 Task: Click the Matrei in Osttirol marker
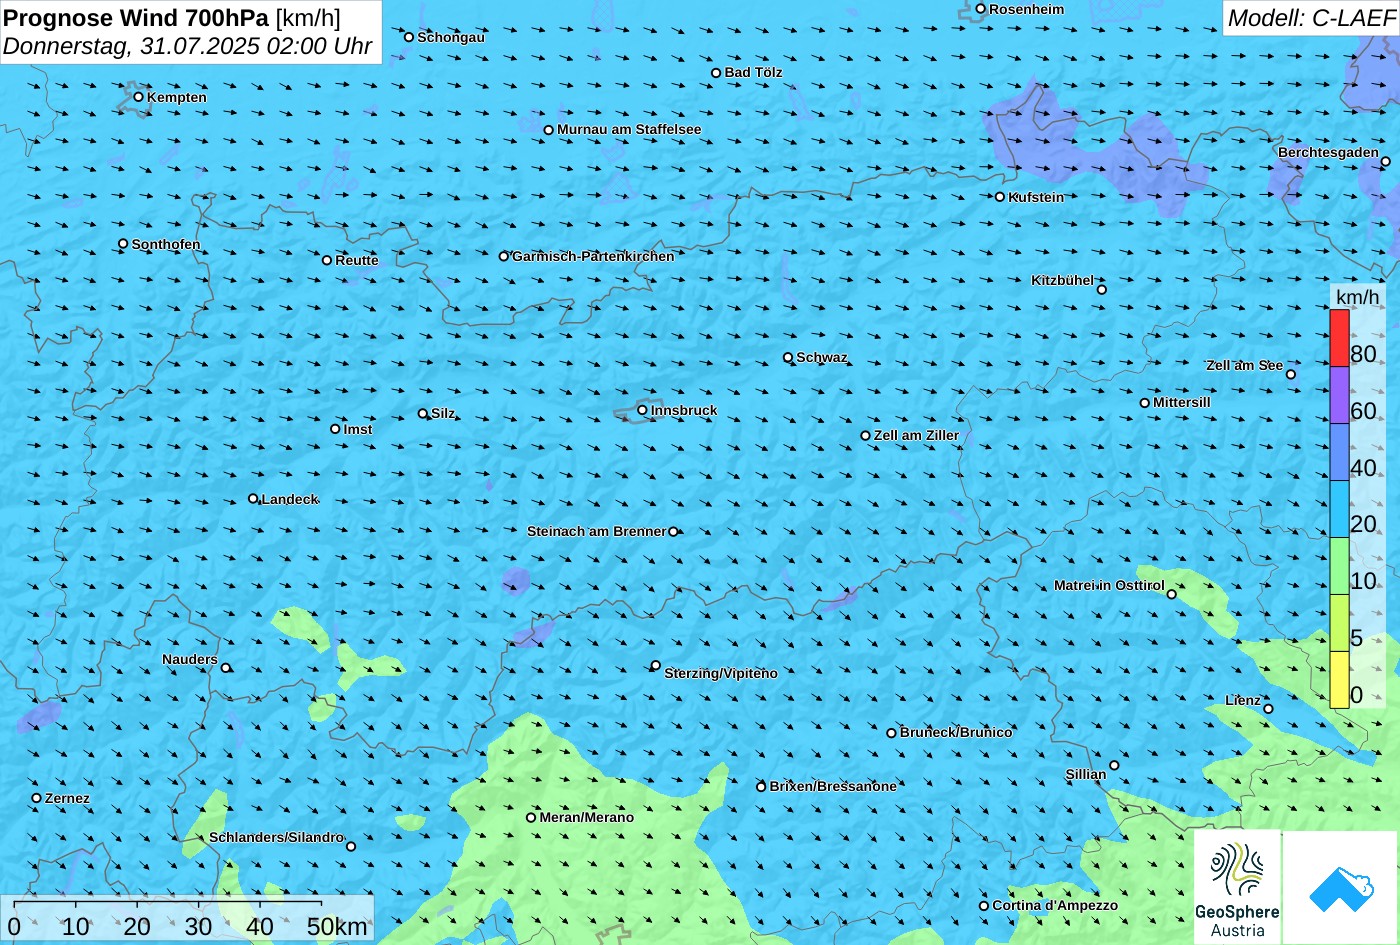click(1171, 594)
